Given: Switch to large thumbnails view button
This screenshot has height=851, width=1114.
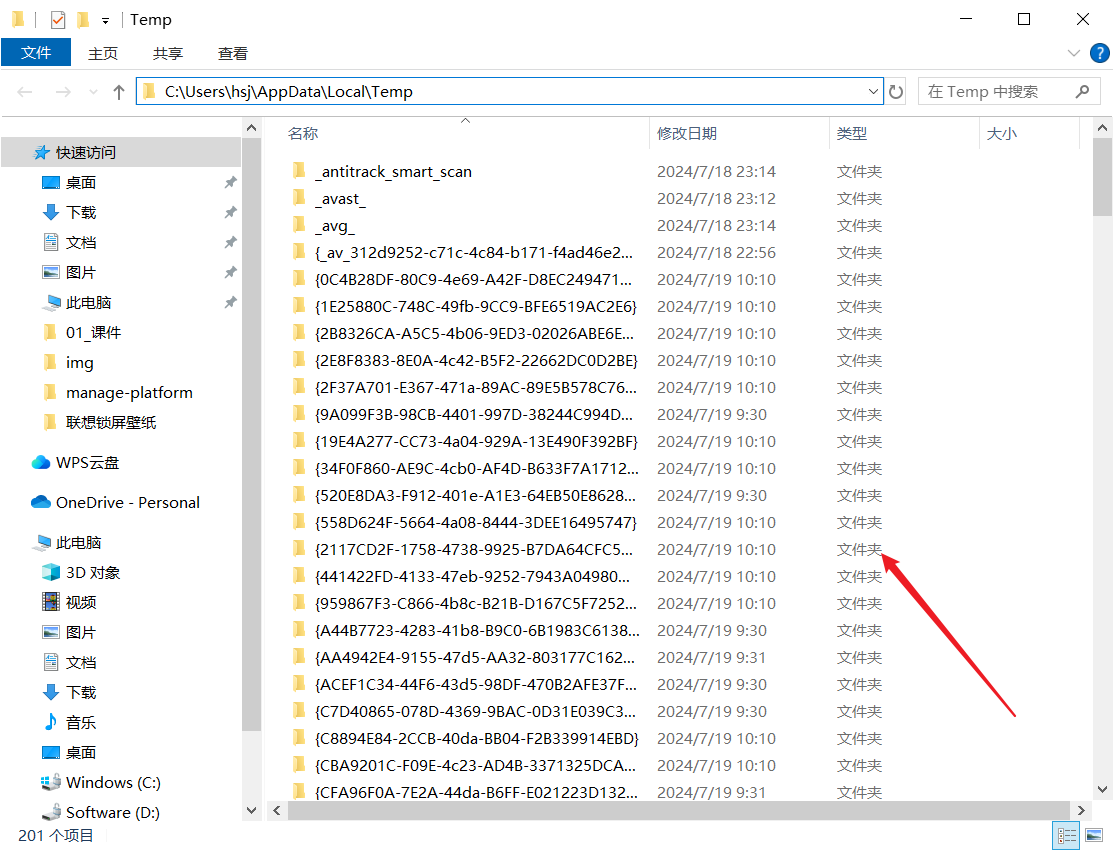Looking at the screenshot, I should (1094, 835).
